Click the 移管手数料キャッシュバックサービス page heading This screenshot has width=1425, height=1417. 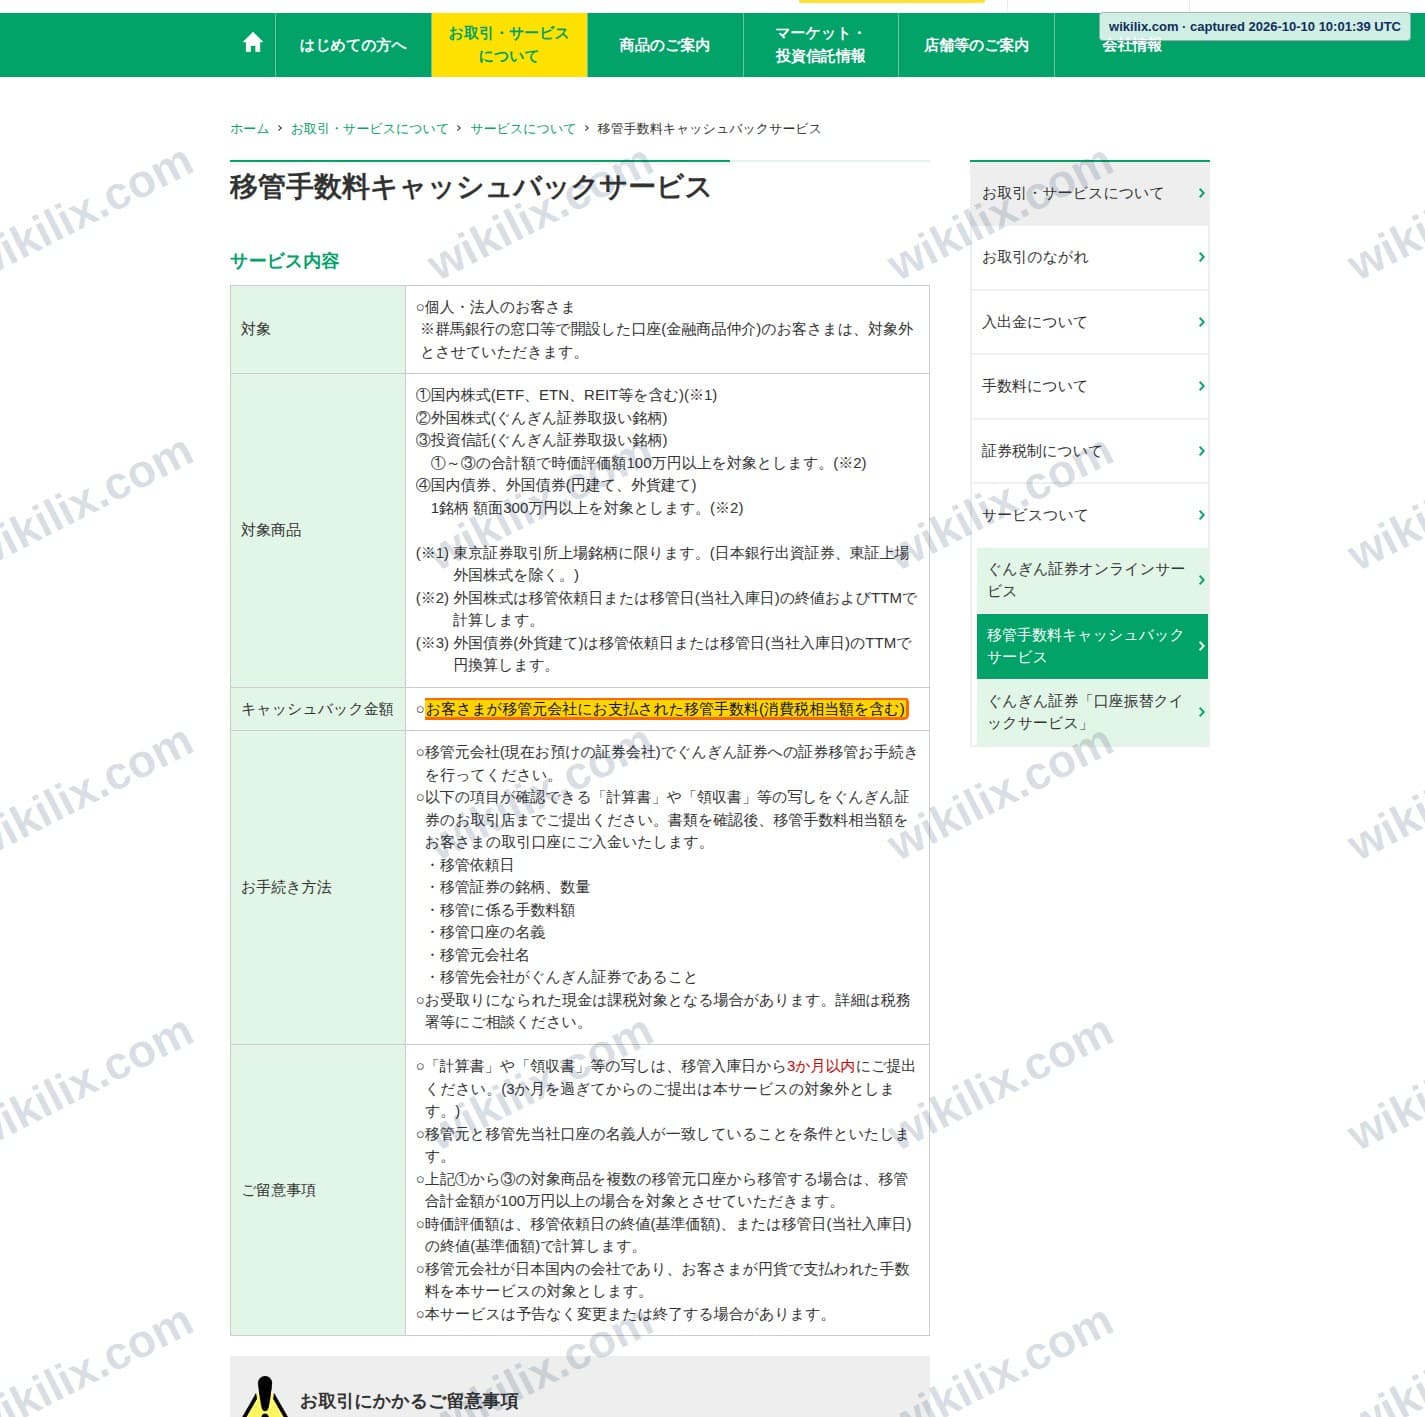pyautogui.click(x=470, y=187)
